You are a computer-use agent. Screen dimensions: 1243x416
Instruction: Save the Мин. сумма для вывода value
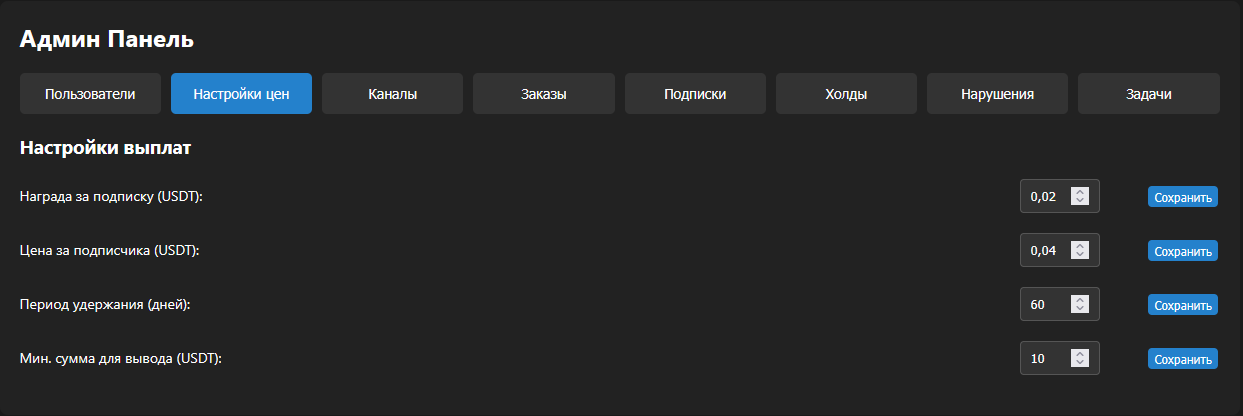point(1183,359)
